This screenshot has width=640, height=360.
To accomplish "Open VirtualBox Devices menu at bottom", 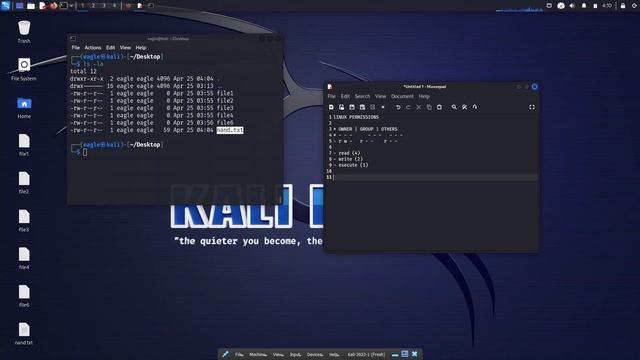I will pos(315,354).
